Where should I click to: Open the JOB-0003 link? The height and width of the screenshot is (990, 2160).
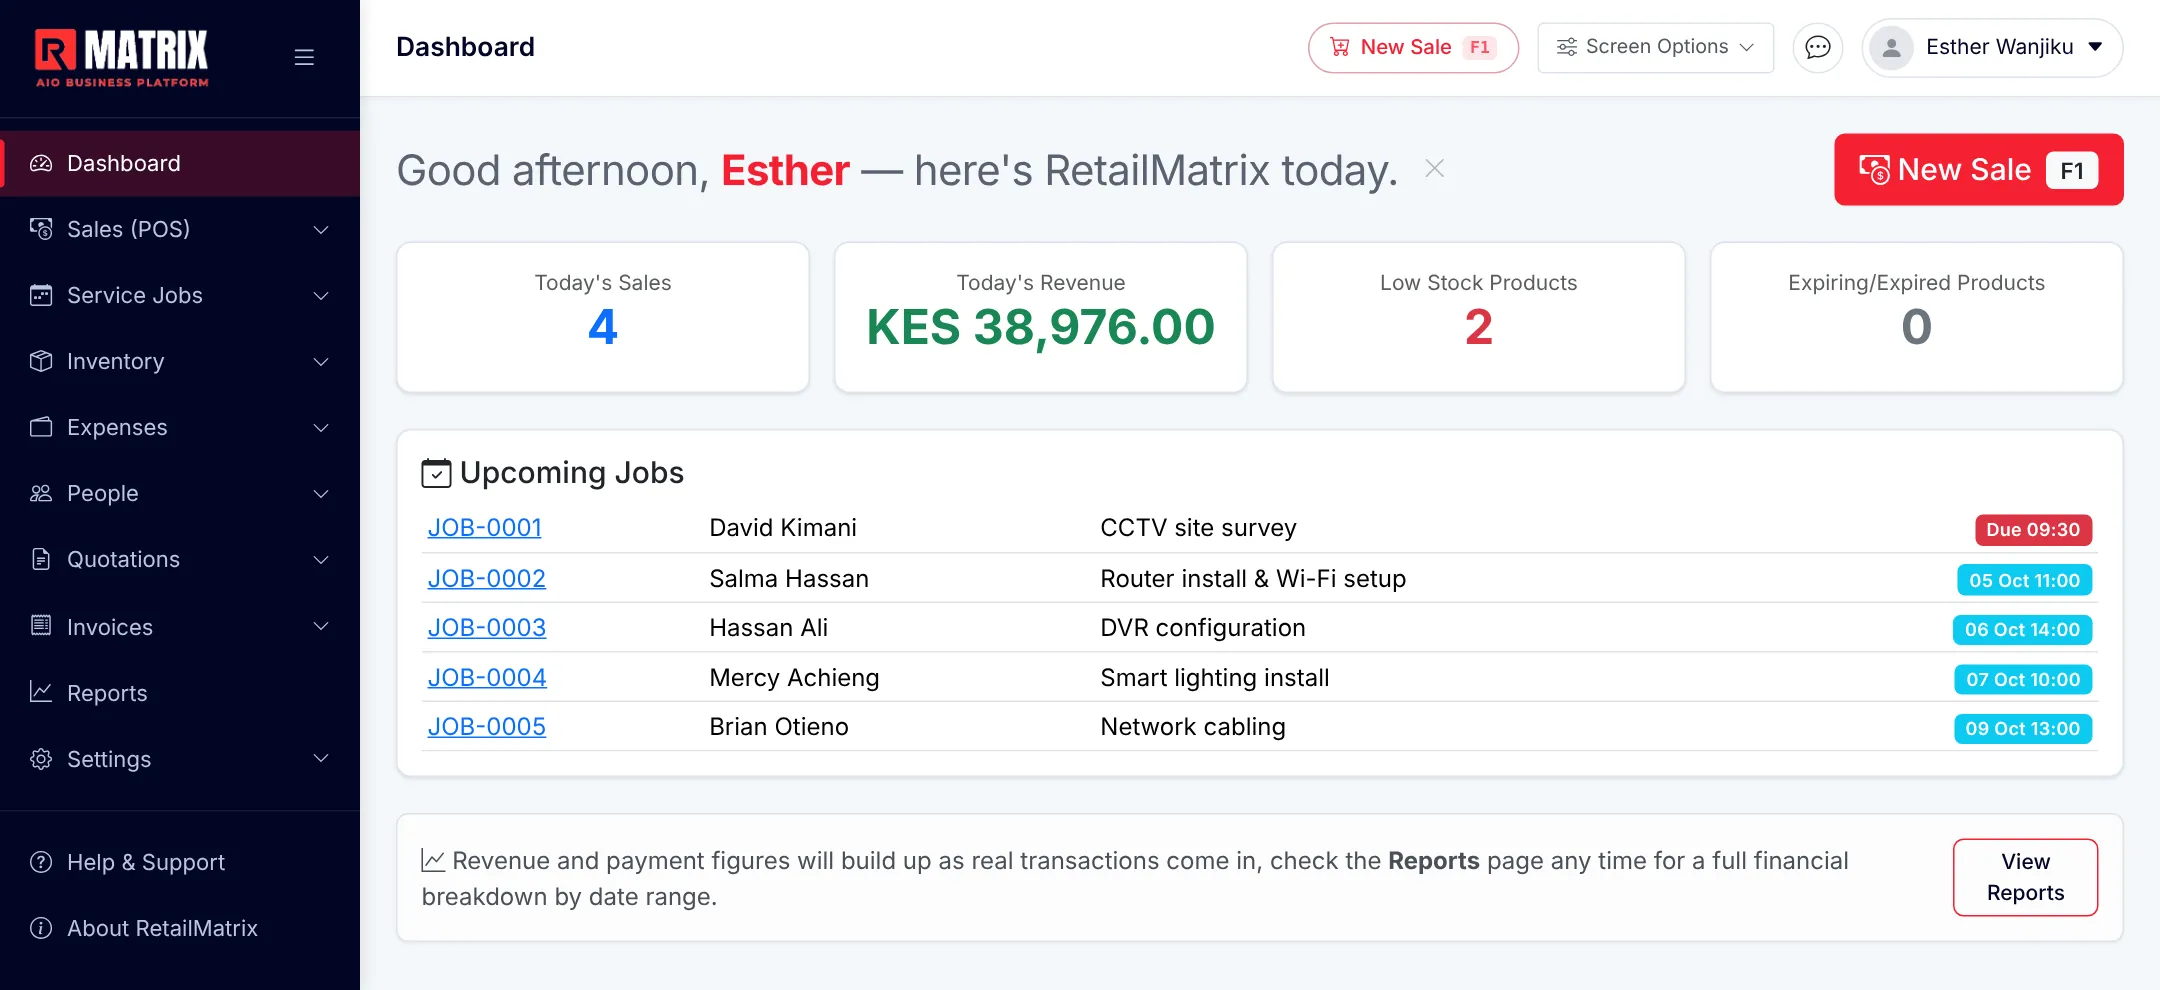point(487,627)
